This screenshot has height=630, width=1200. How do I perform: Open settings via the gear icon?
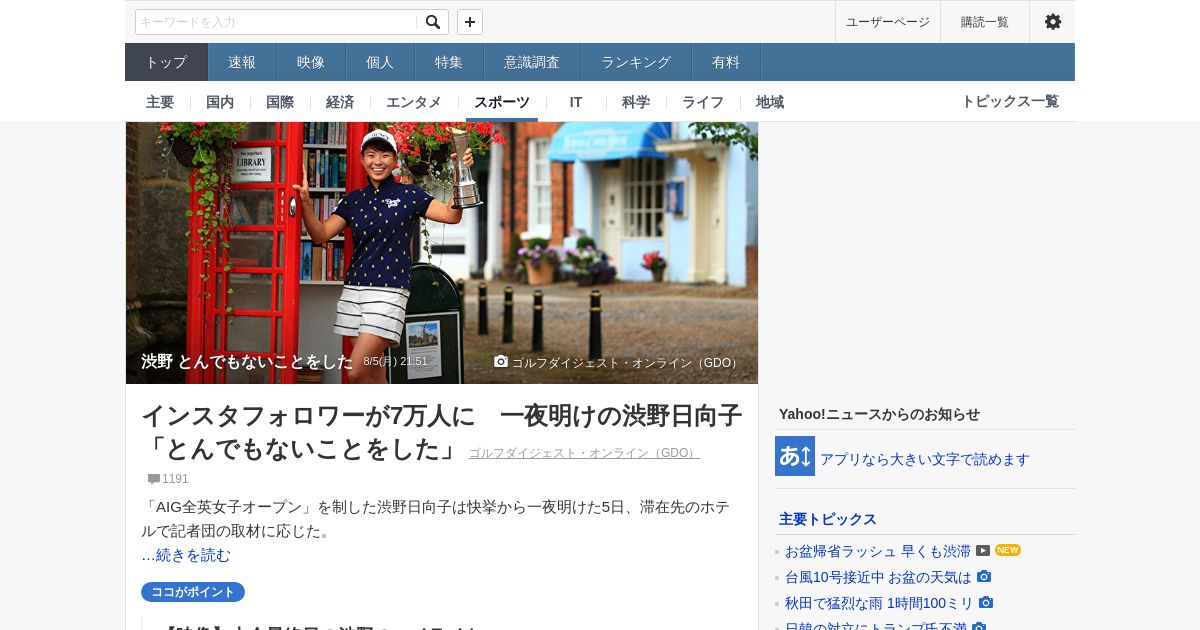[x=1053, y=22]
